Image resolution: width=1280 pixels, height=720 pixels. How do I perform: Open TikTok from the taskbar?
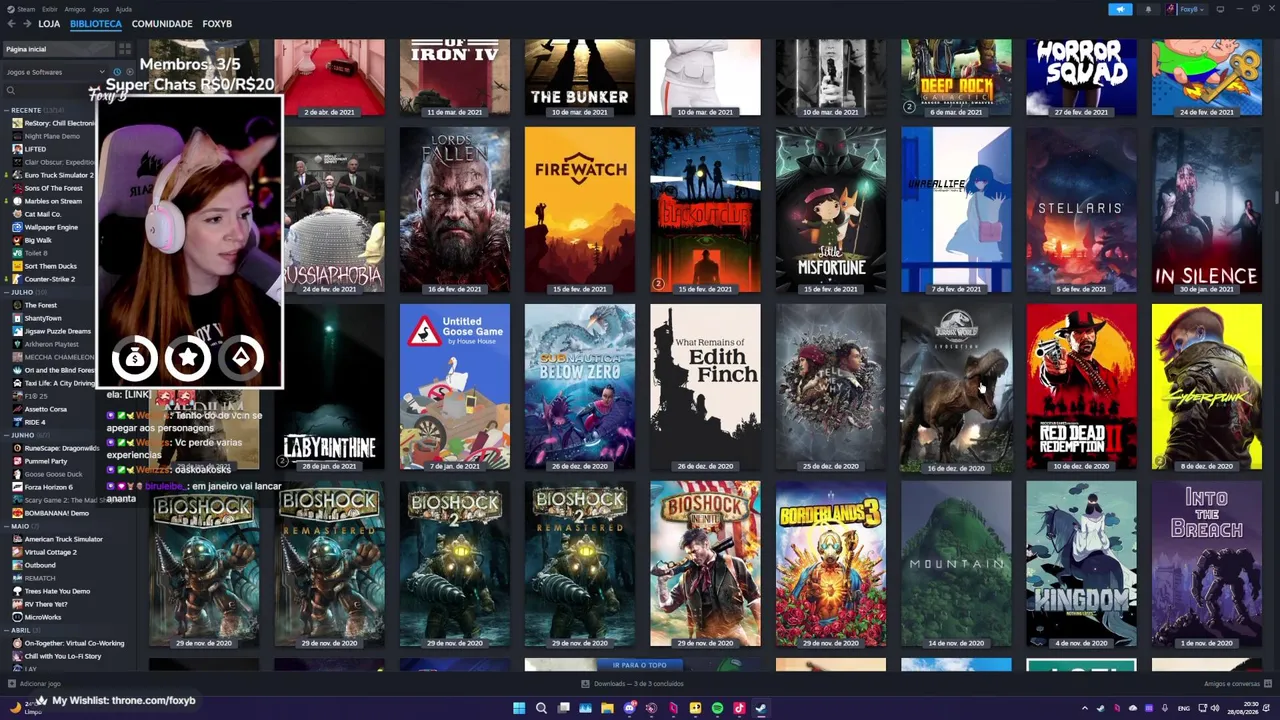click(x=739, y=708)
